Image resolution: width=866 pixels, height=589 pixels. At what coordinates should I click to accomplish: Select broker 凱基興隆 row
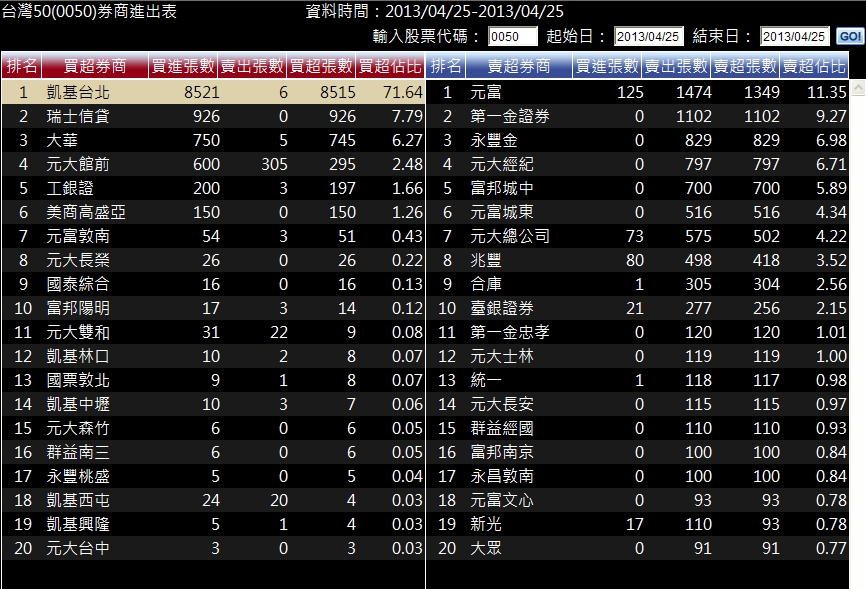pos(213,524)
